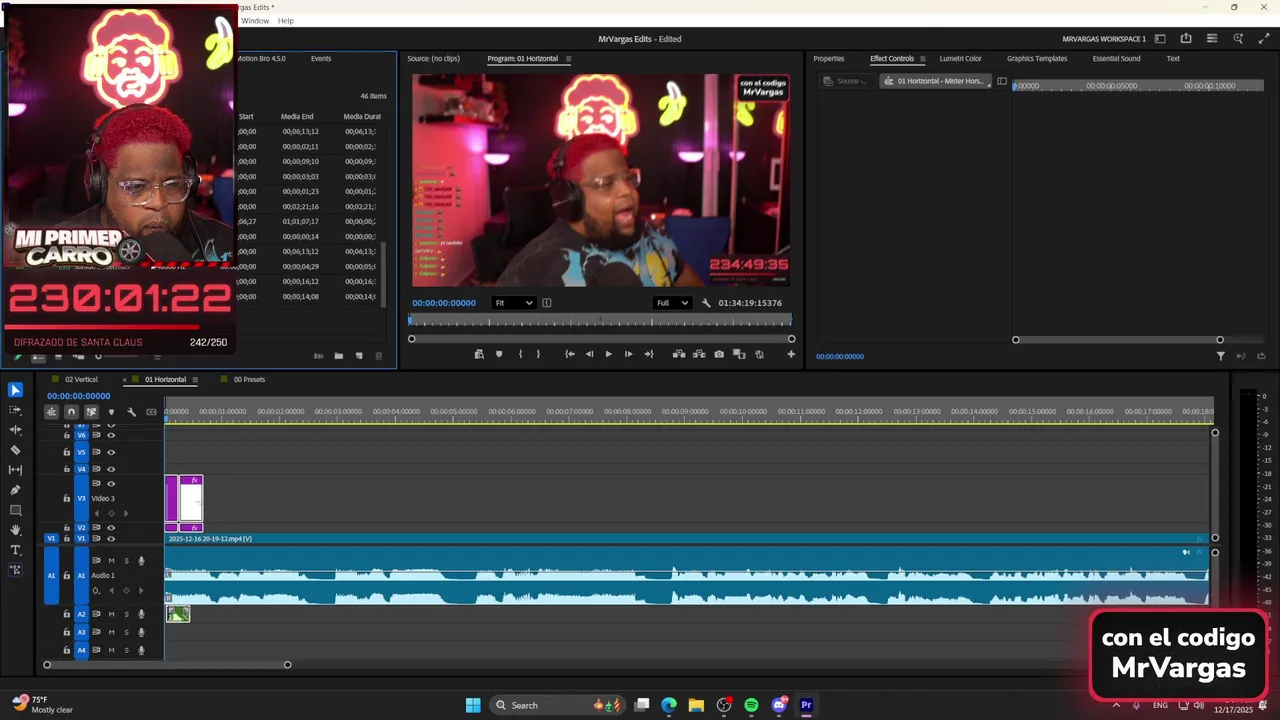
Task: Add marker in Program monitor
Action: click(499, 354)
